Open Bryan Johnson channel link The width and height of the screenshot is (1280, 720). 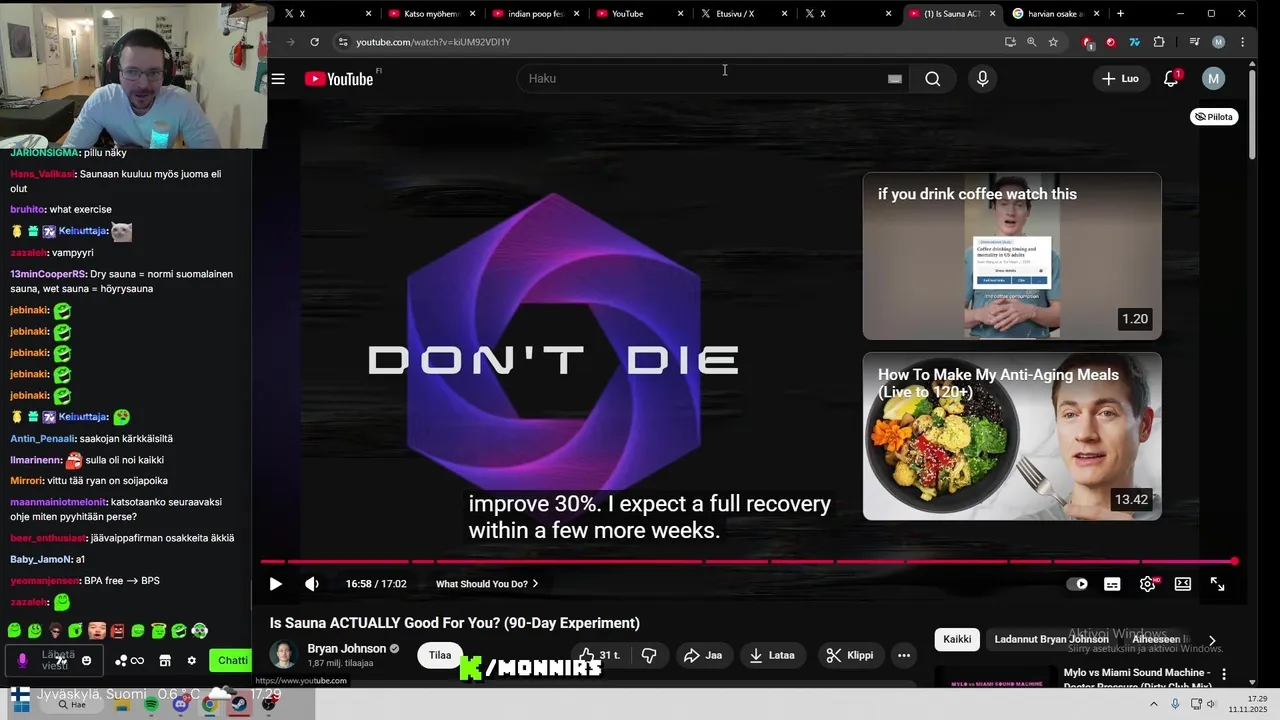346,649
